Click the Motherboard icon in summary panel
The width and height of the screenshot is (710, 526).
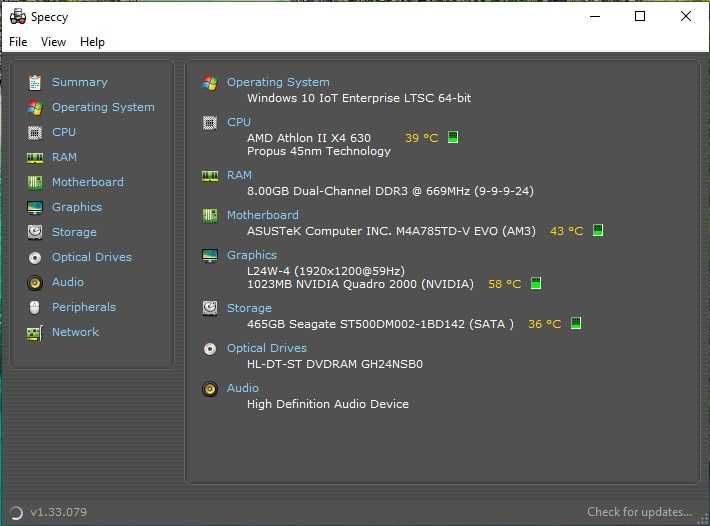pos(210,215)
